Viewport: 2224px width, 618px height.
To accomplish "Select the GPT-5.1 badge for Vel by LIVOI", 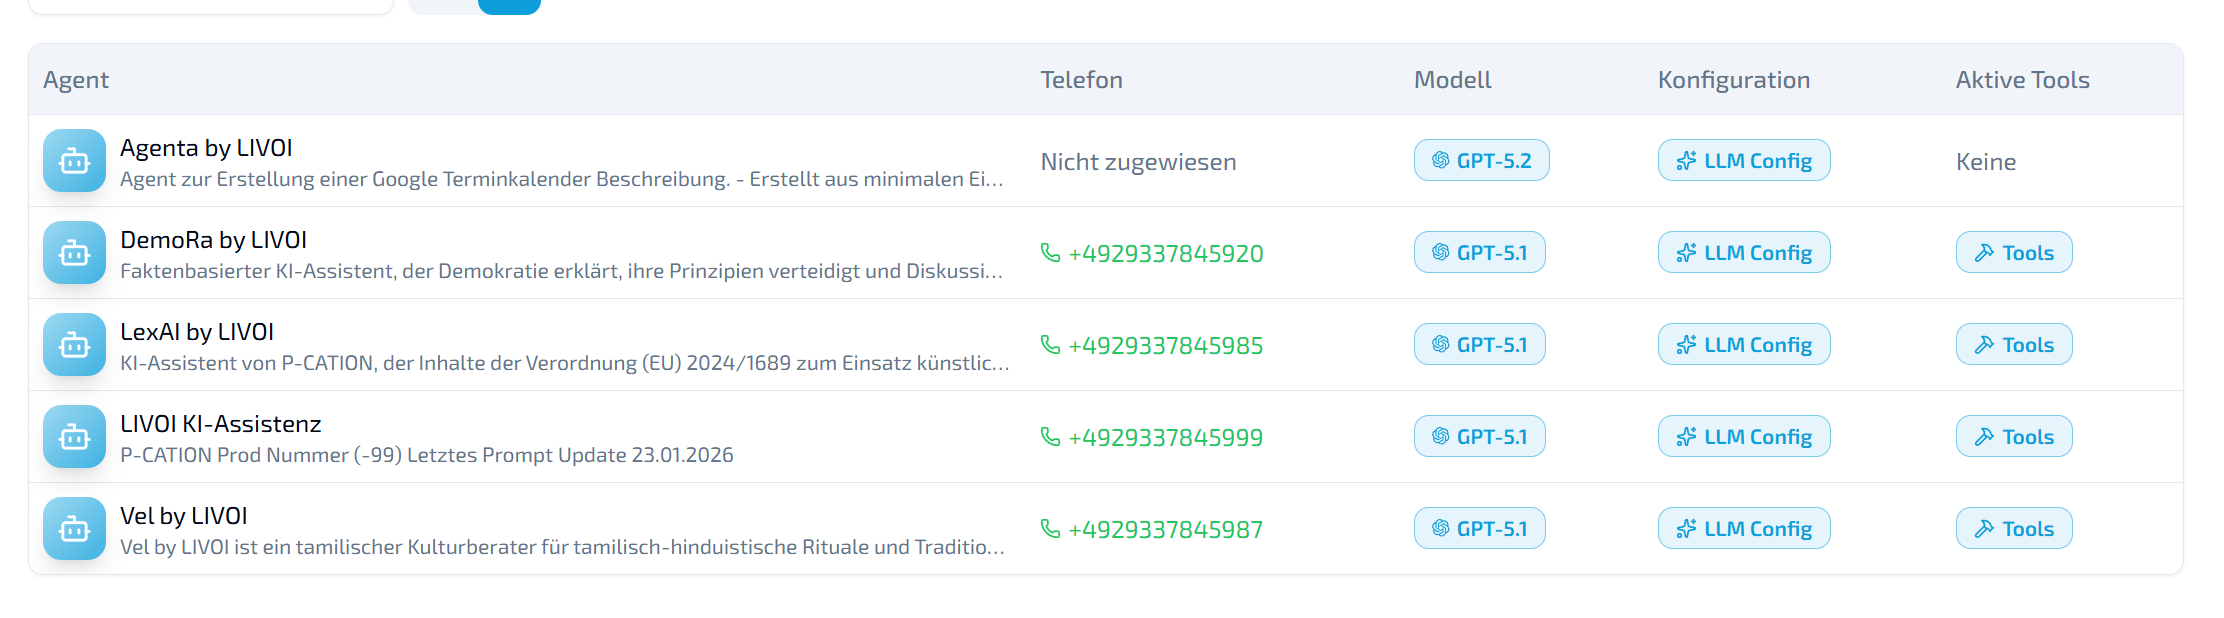I will click(1479, 528).
